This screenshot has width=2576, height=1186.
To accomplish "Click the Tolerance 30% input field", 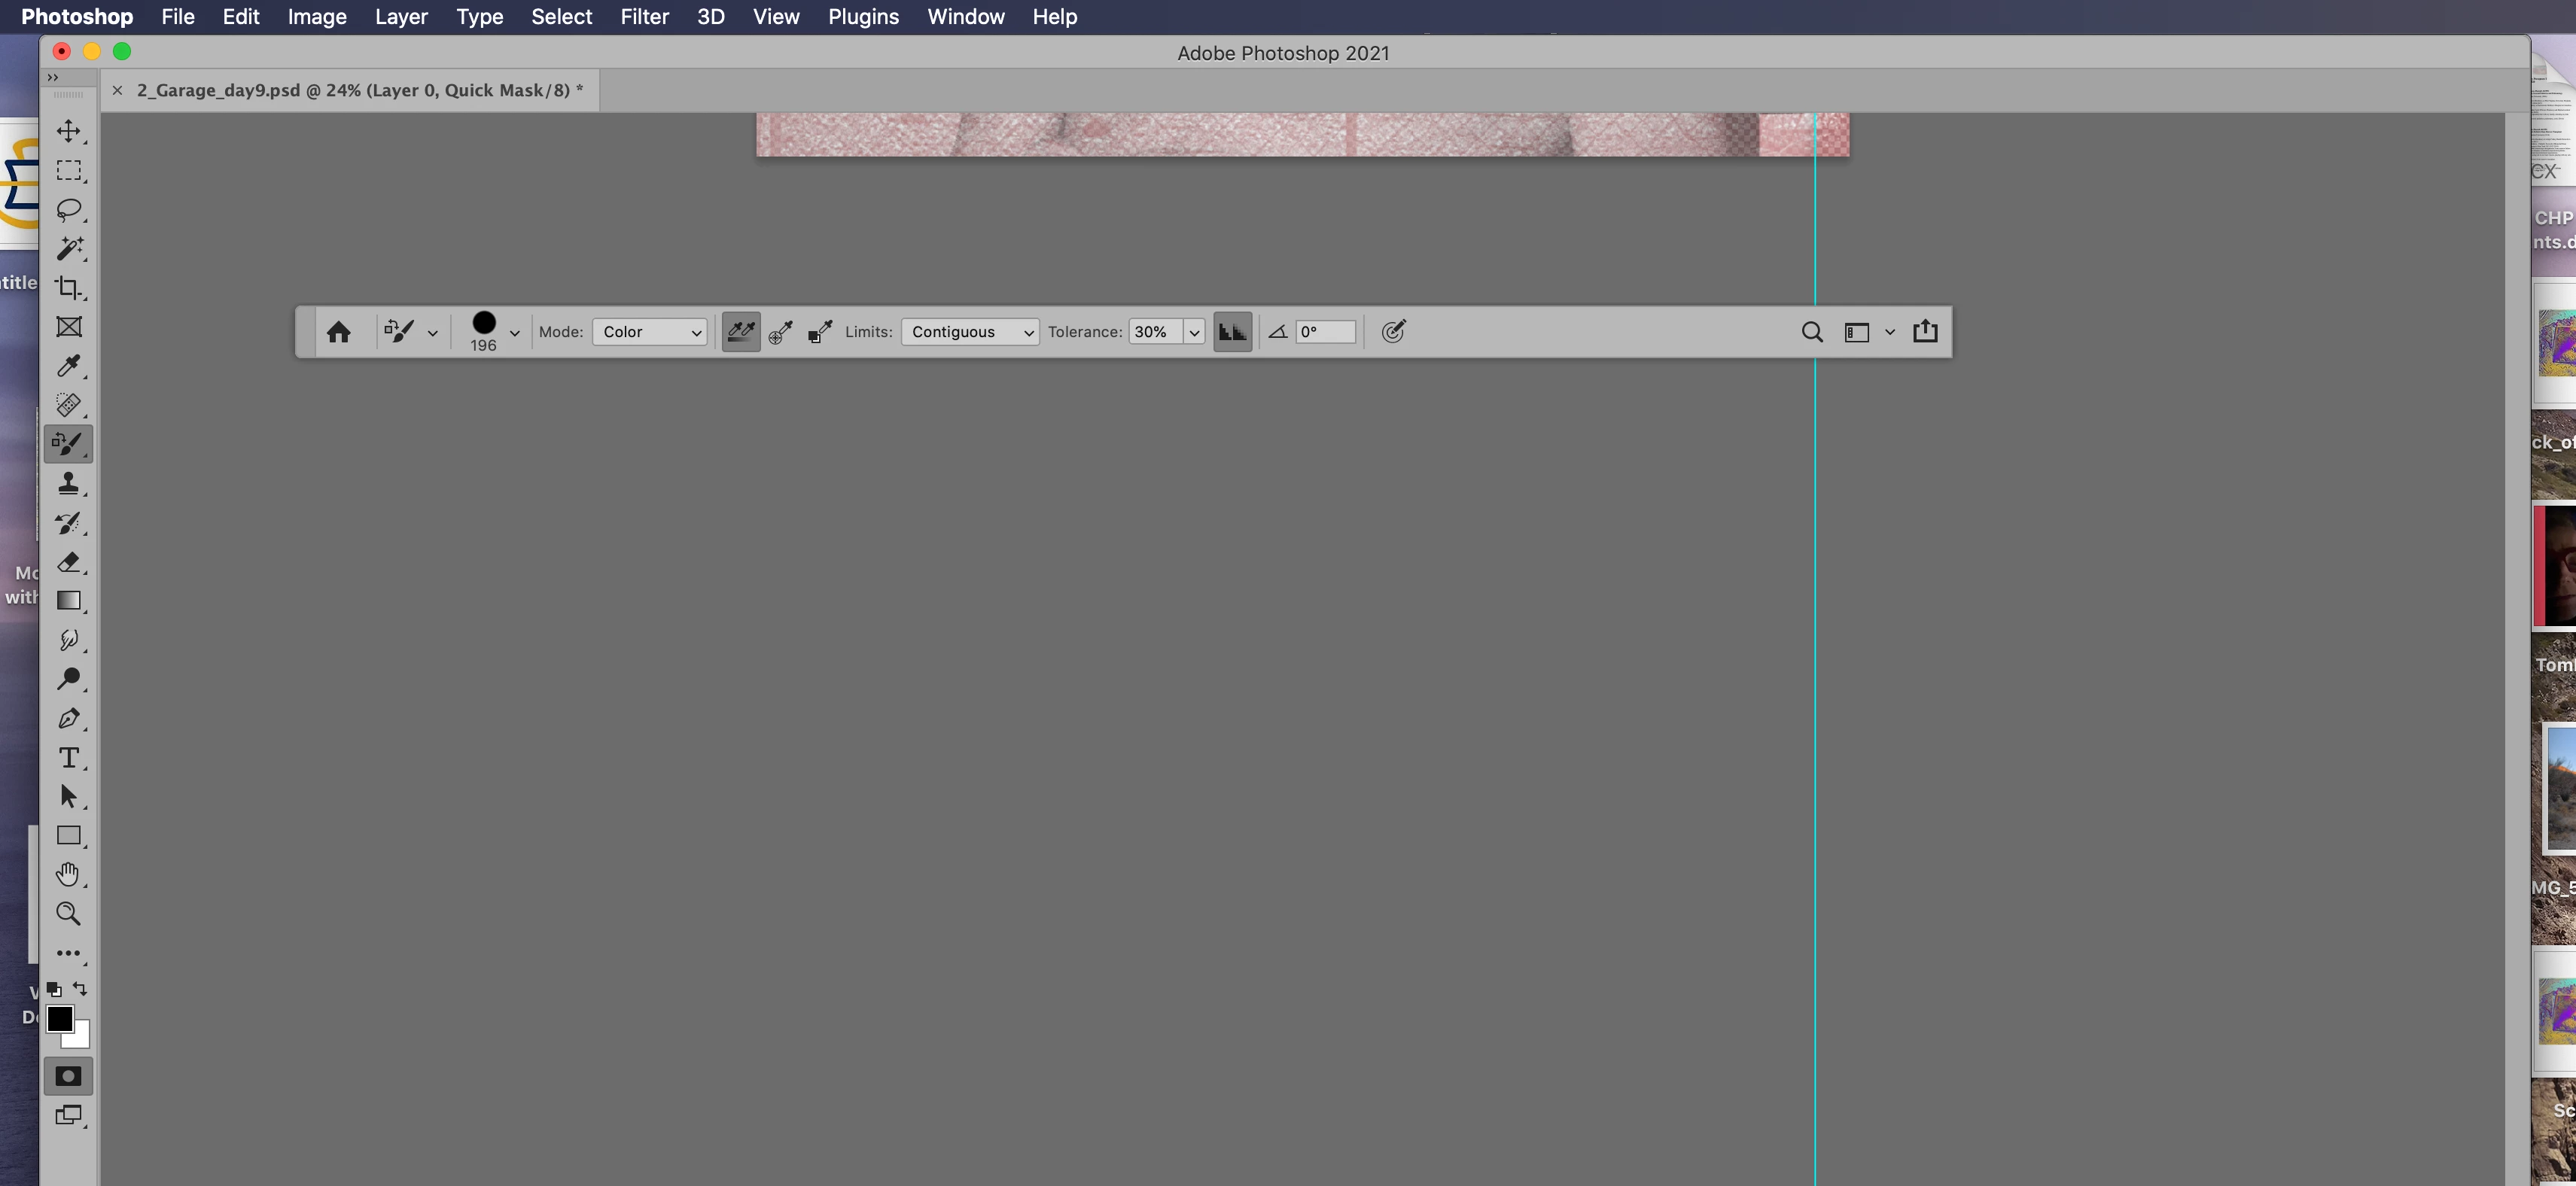I will click(x=1154, y=332).
